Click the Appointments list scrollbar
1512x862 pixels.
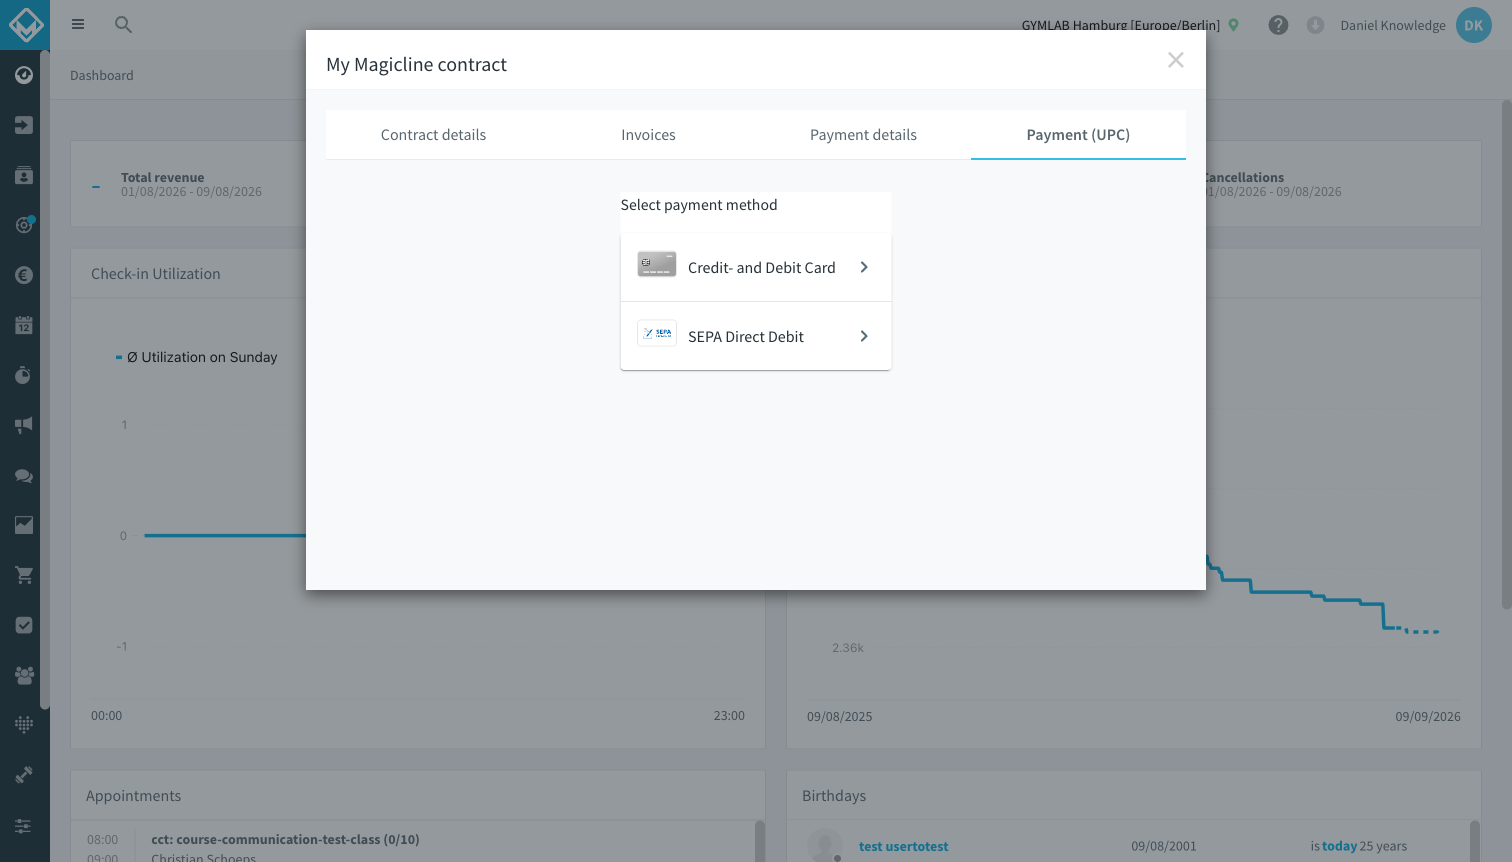pos(759,841)
